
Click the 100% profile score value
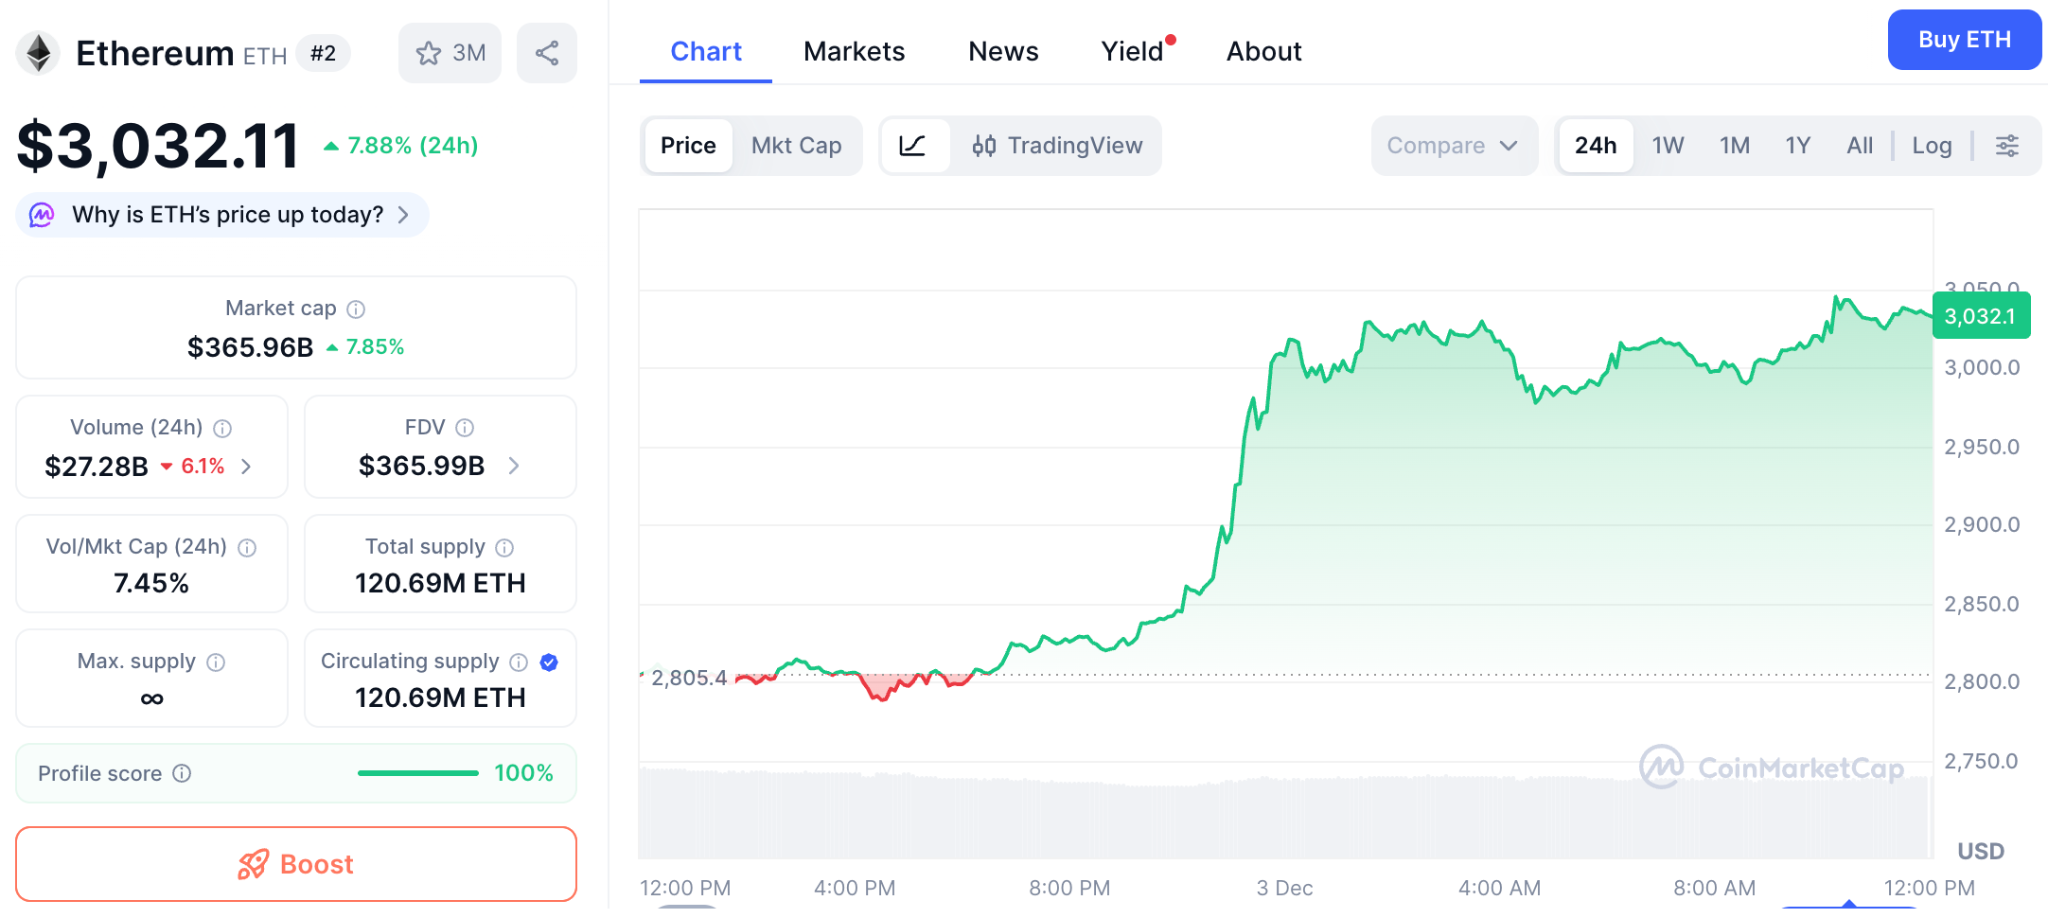pos(524,773)
